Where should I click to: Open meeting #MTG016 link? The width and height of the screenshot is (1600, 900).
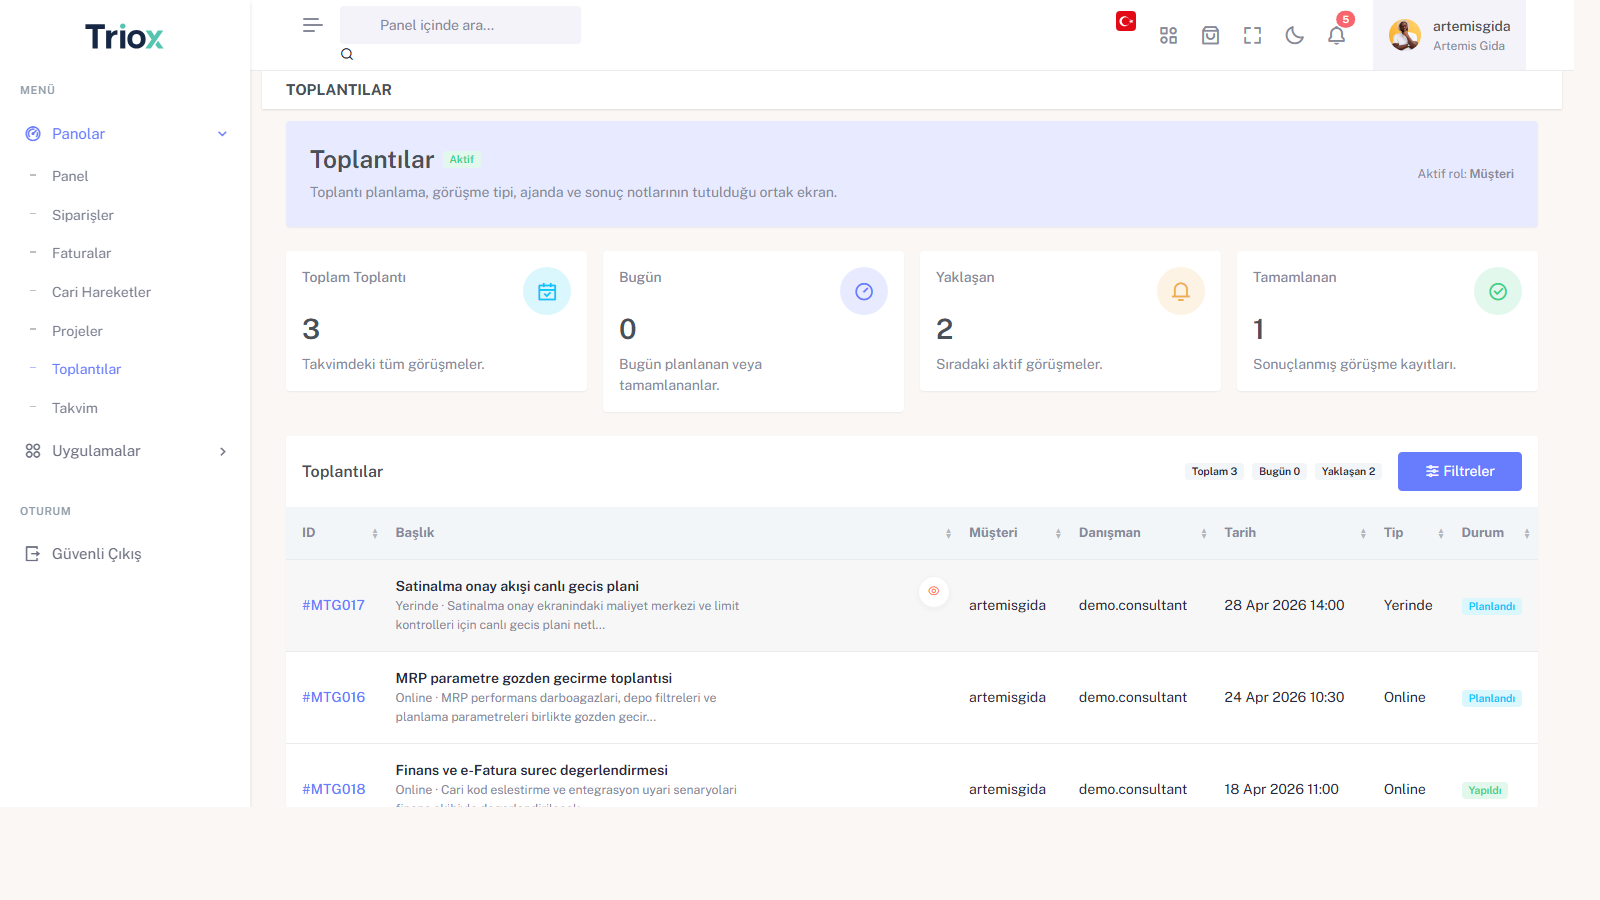333,697
